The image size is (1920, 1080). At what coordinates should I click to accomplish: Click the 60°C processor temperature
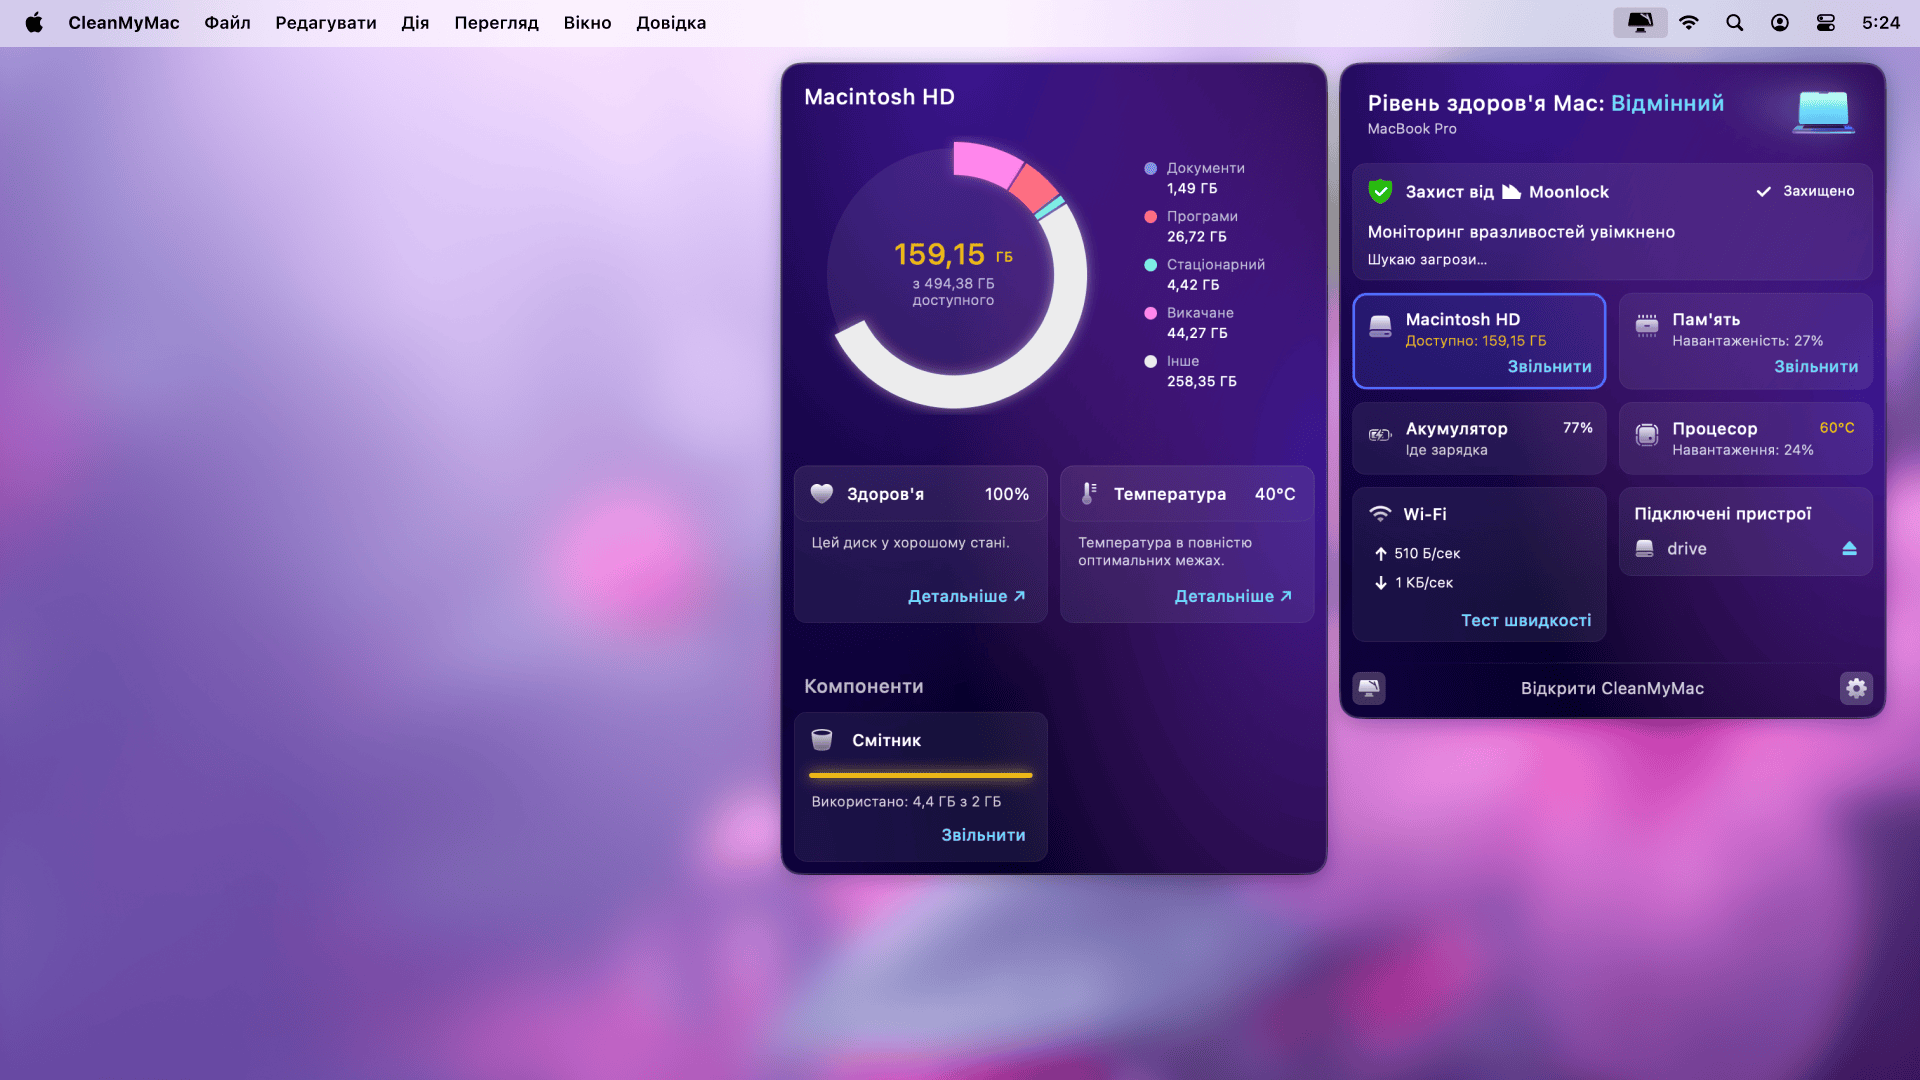click(x=1837, y=428)
